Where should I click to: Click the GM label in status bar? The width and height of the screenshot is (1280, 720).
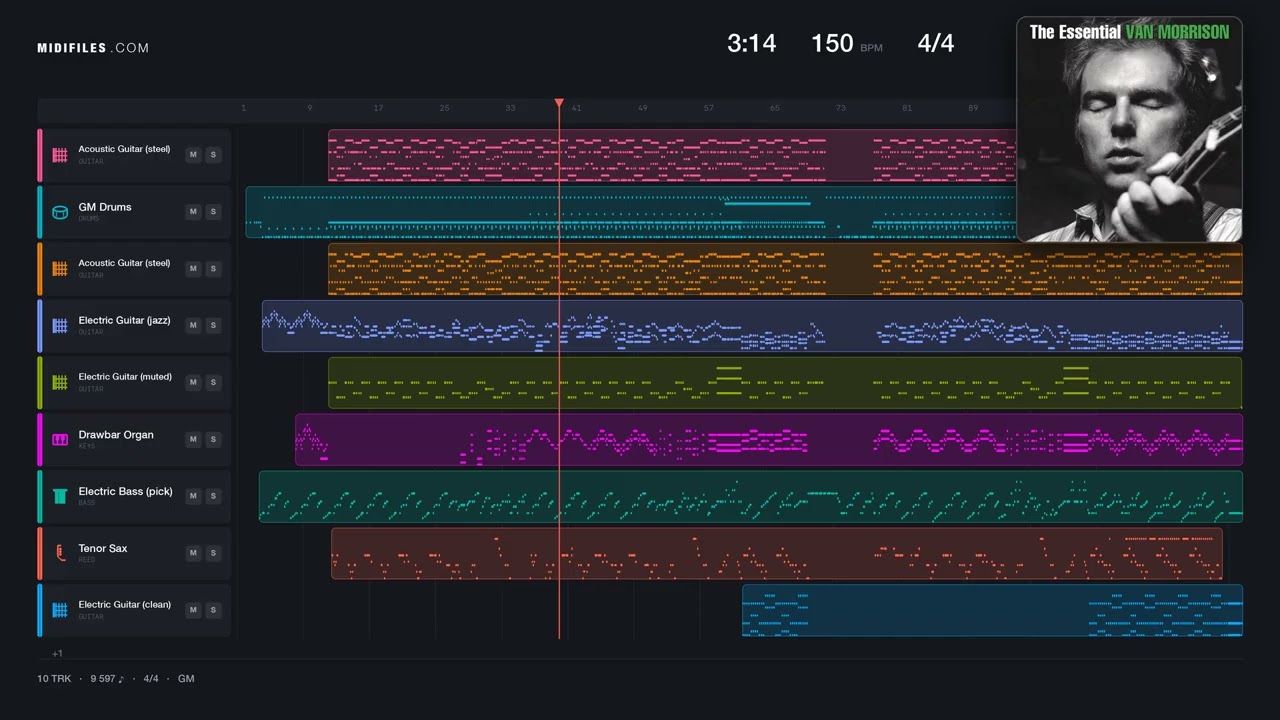(x=186, y=679)
